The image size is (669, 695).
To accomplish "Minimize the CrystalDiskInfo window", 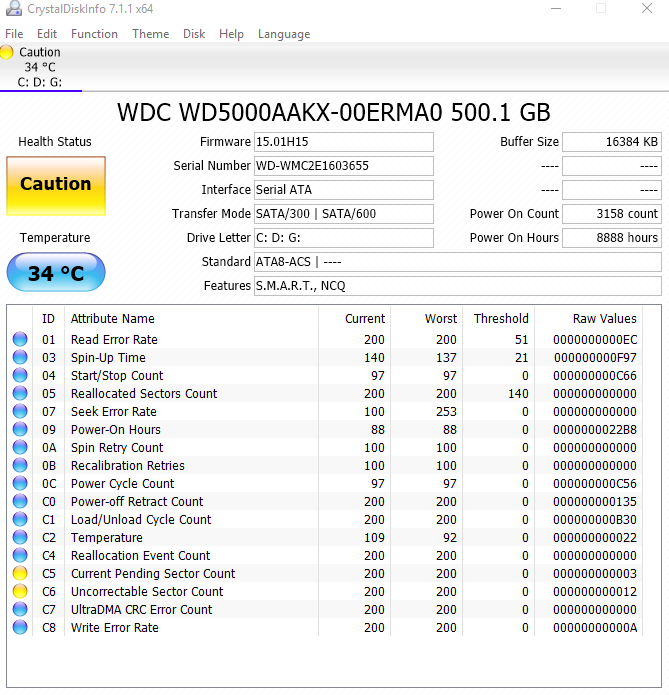I will pos(556,8).
